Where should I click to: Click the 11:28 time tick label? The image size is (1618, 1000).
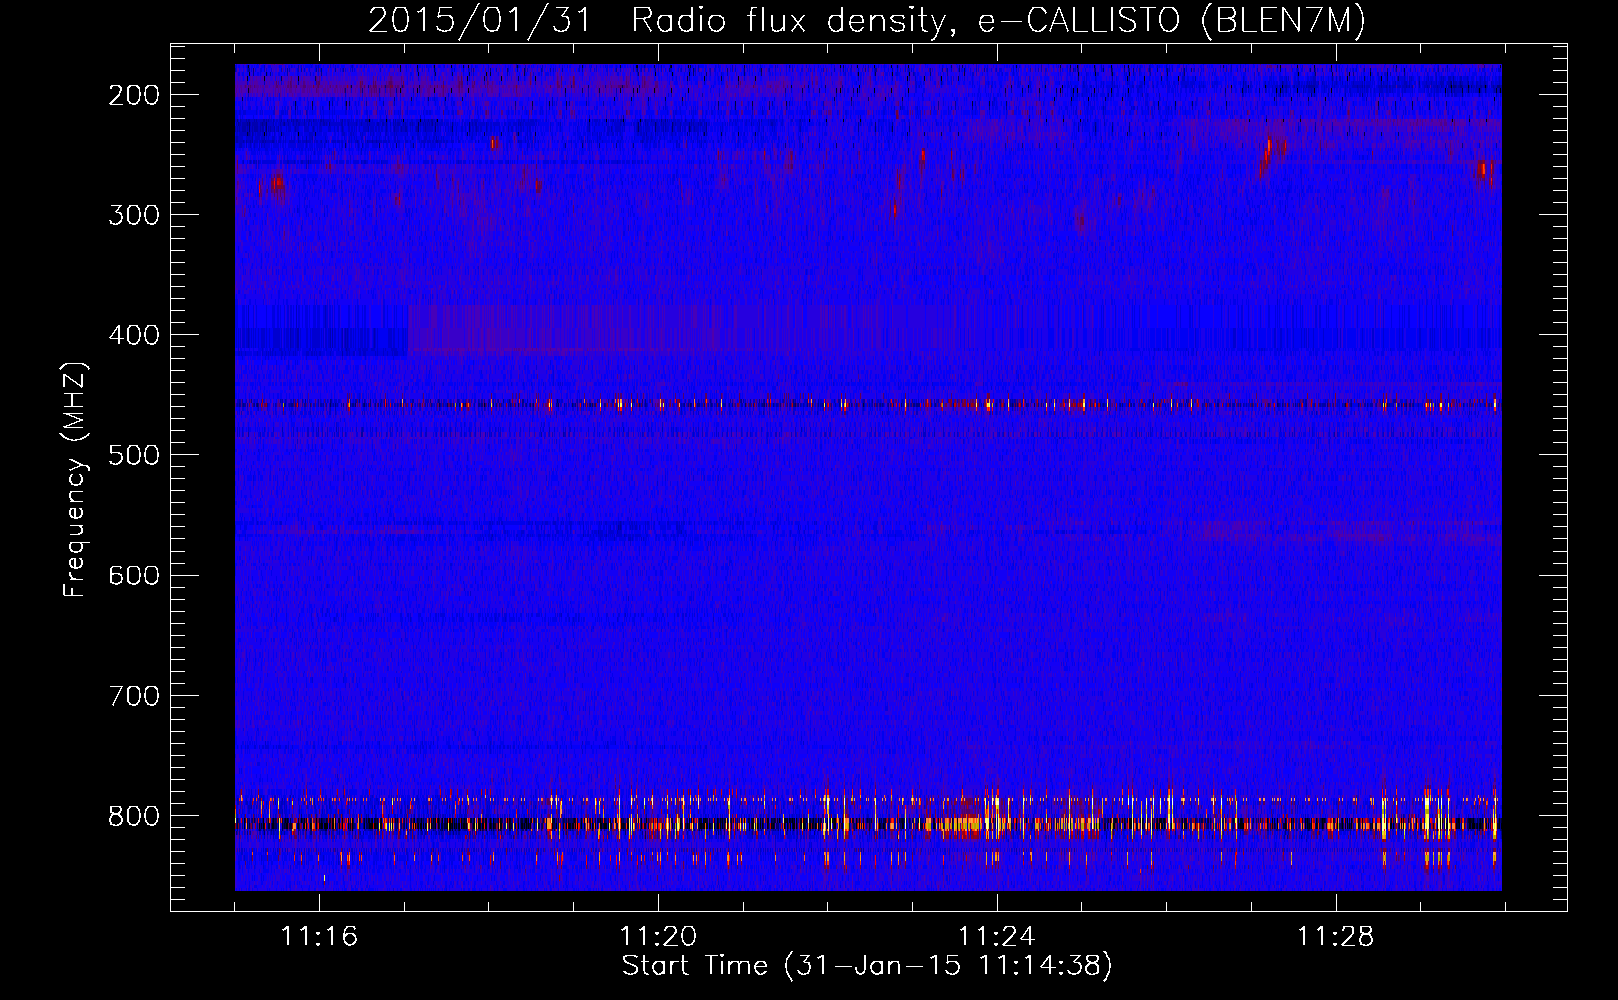click(x=1336, y=937)
